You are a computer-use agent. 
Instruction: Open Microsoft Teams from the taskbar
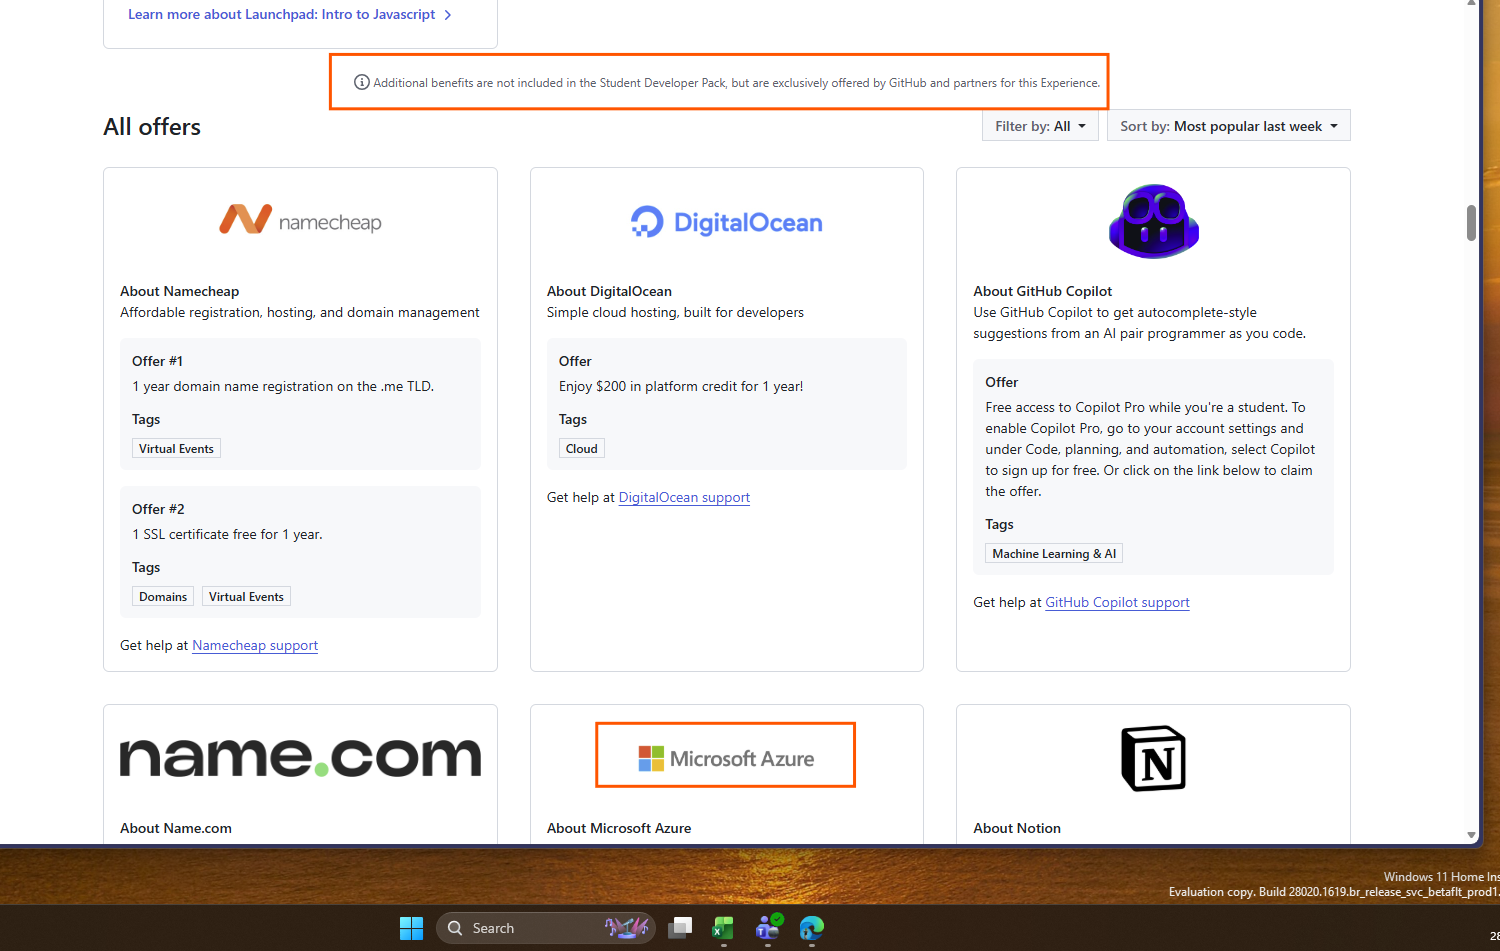click(x=768, y=928)
